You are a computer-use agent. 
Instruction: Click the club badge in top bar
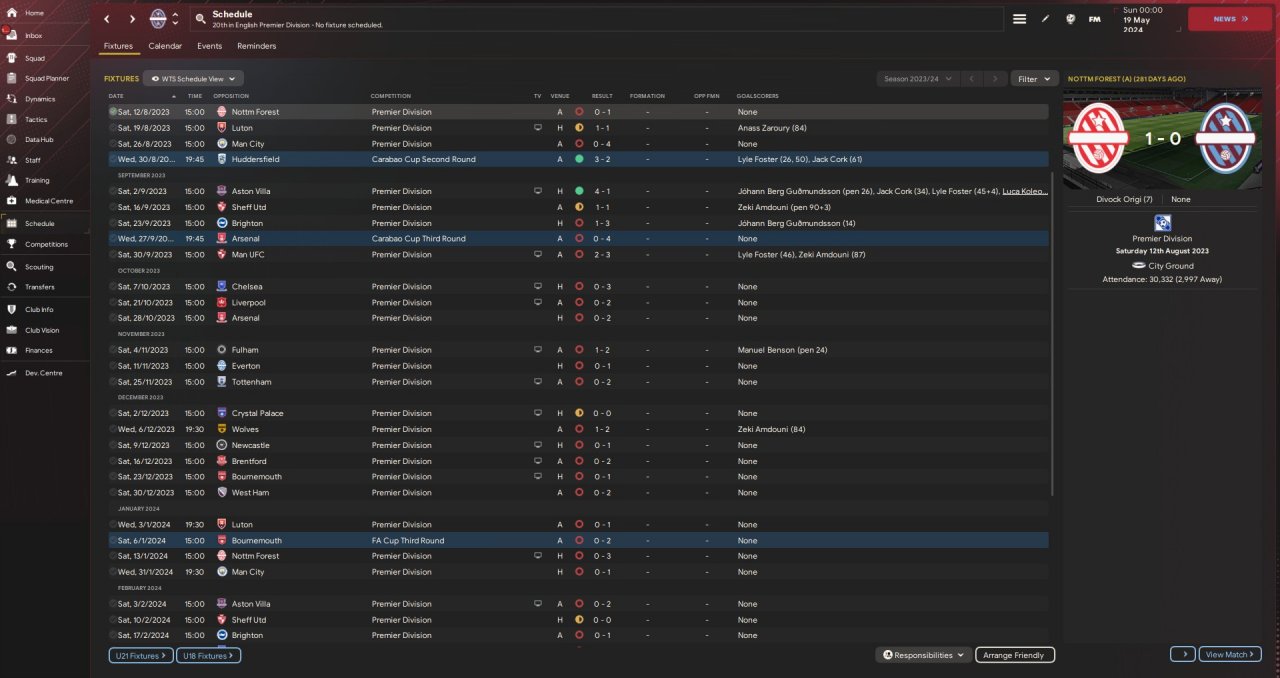click(158, 18)
